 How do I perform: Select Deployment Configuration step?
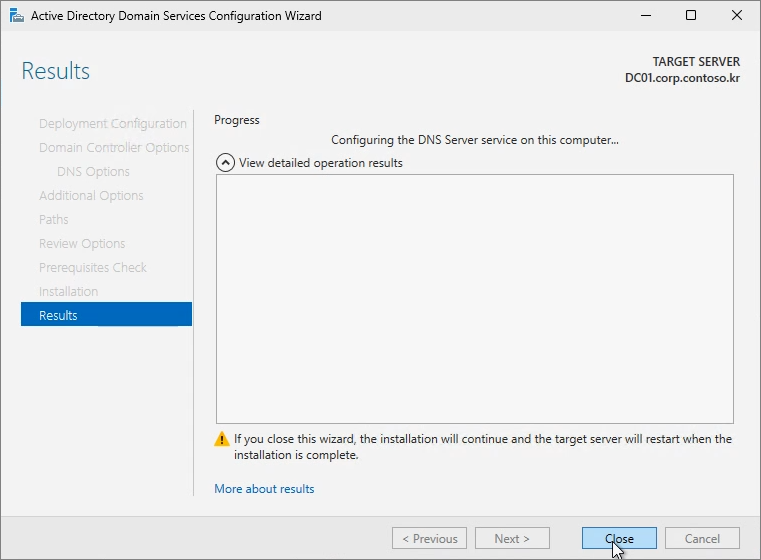point(113,123)
